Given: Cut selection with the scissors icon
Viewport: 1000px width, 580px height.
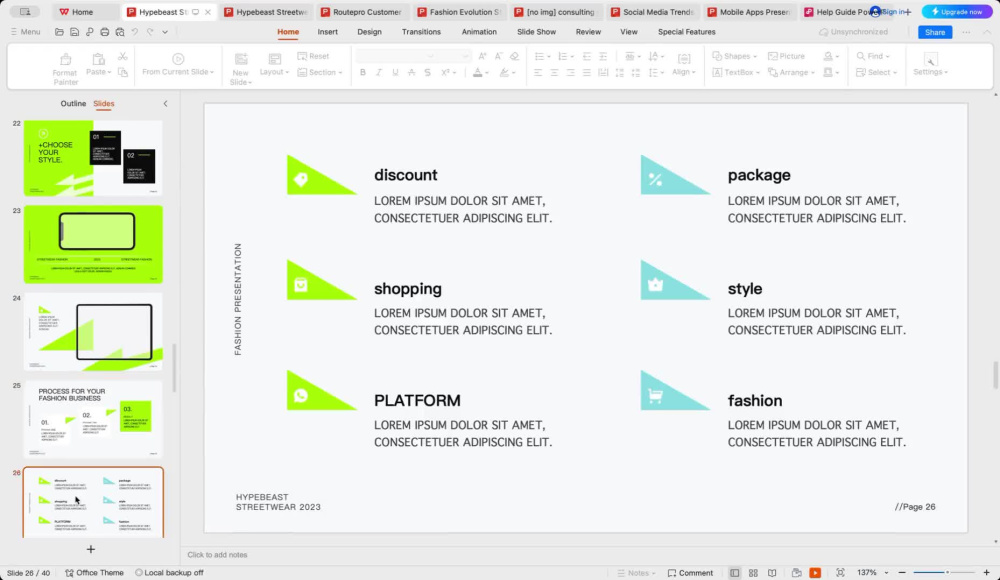Looking at the screenshot, I should click(x=122, y=57).
